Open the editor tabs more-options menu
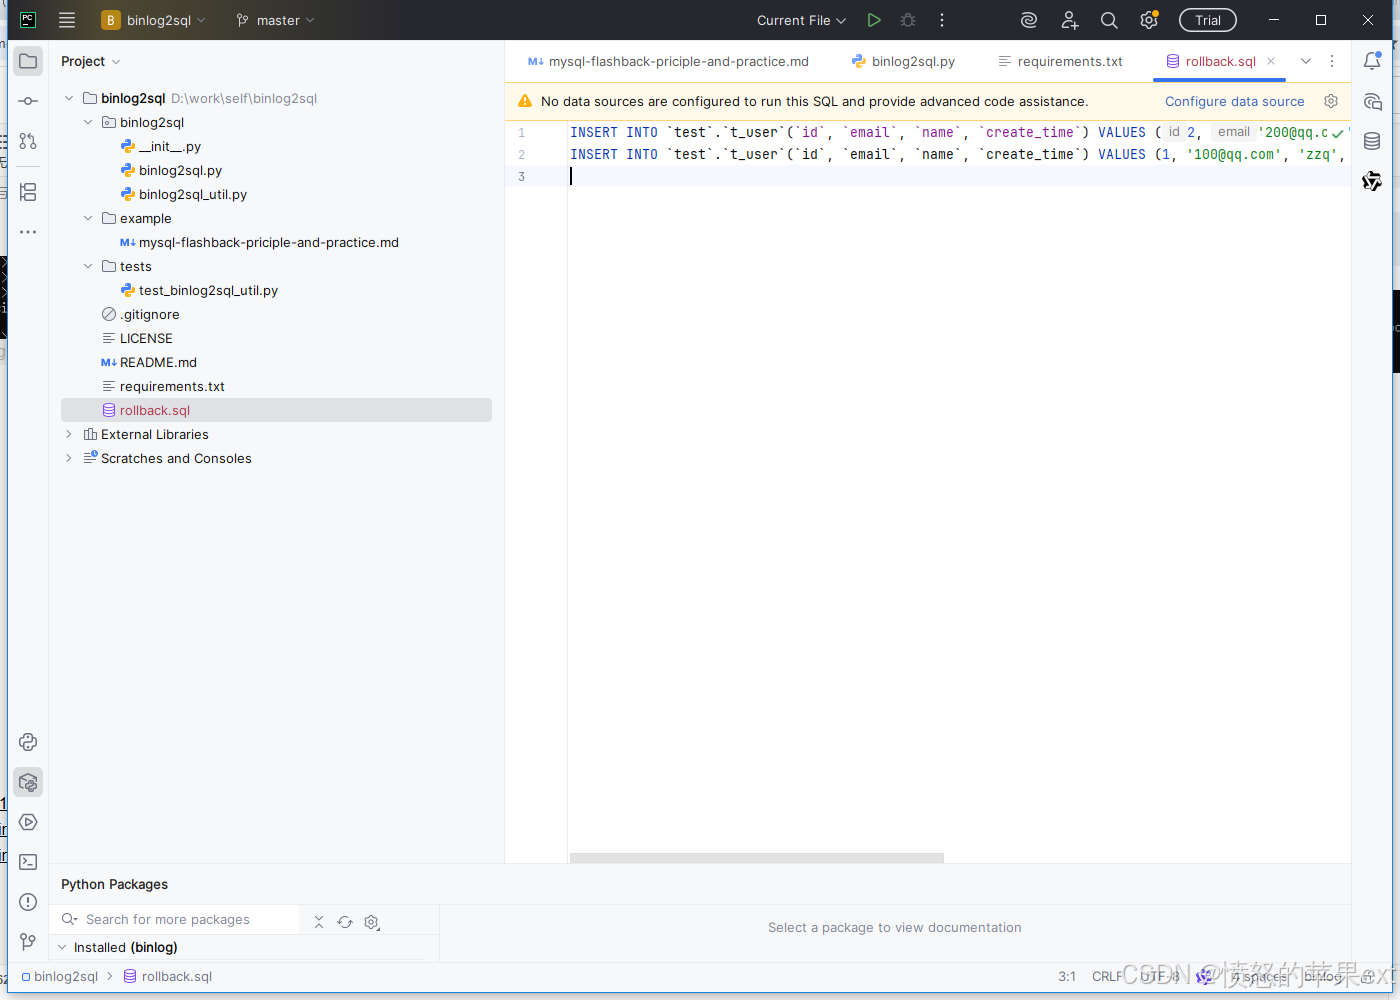The image size is (1400, 1000). [1332, 61]
